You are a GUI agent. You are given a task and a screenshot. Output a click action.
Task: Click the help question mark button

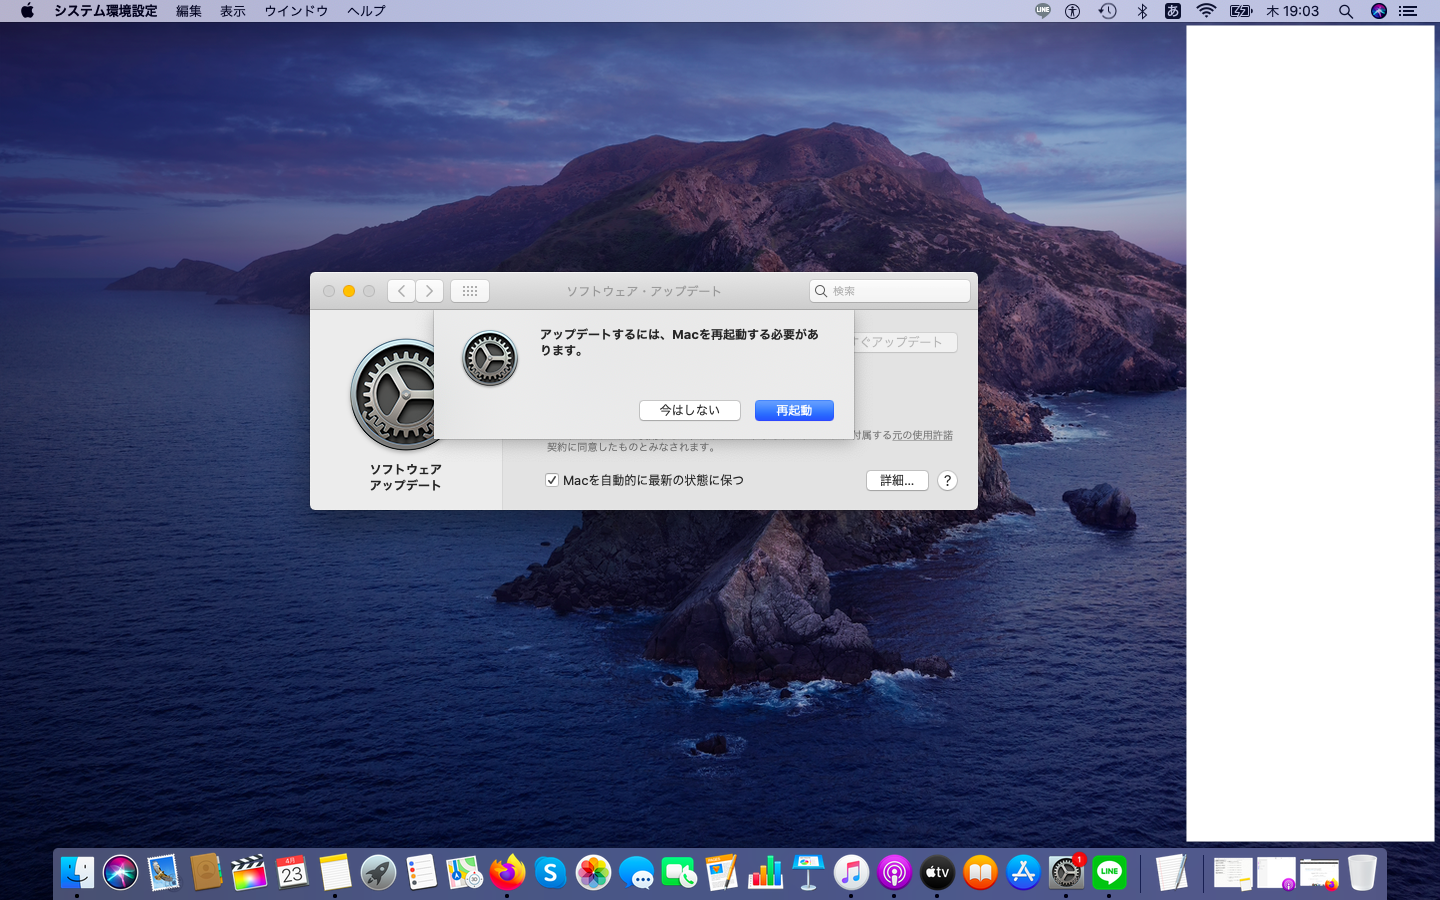coord(947,481)
